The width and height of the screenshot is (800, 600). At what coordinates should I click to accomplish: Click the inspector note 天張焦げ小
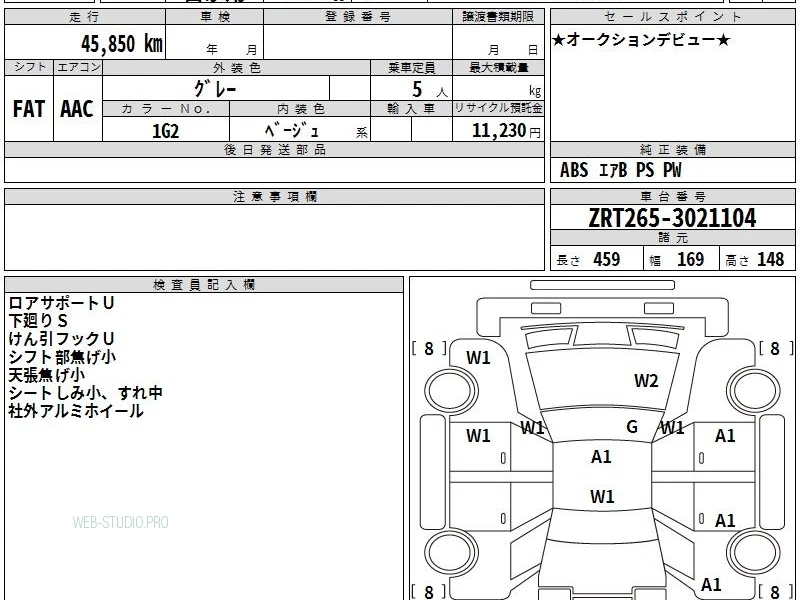[x=46, y=375]
